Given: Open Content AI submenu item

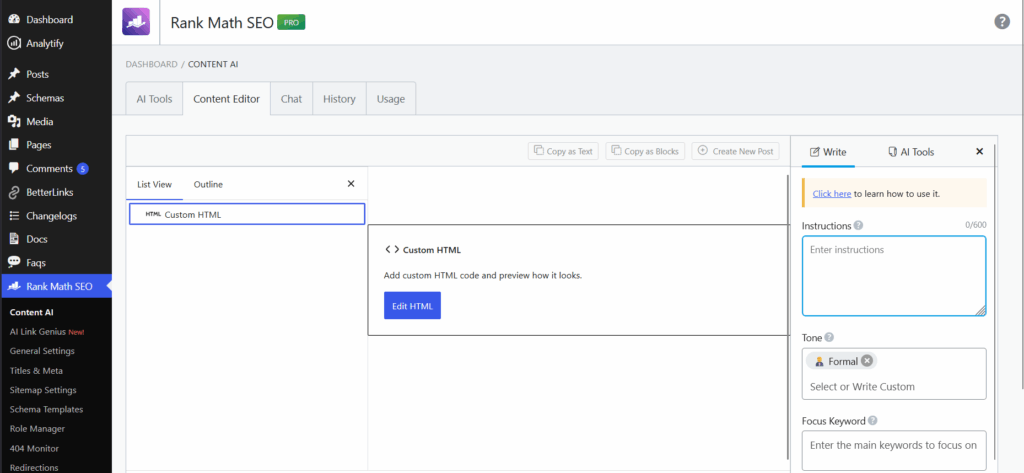Looking at the screenshot, I should tap(31, 312).
